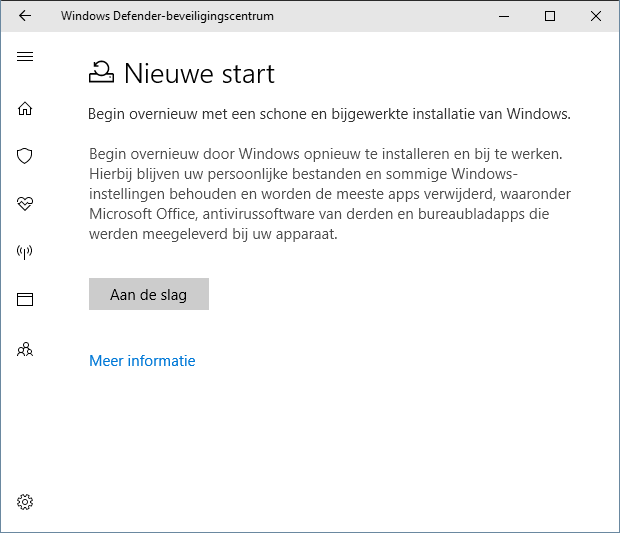This screenshot has height=533, width=620.
Task: Open the hamburger navigation menu
Action: point(25,57)
